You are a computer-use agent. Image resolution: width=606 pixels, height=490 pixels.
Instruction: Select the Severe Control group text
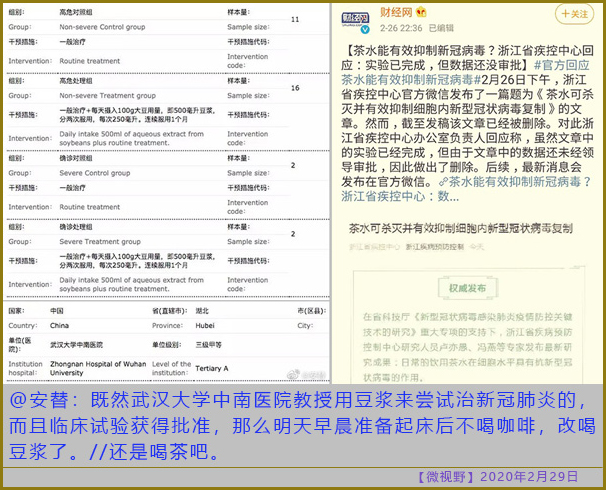(x=95, y=173)
